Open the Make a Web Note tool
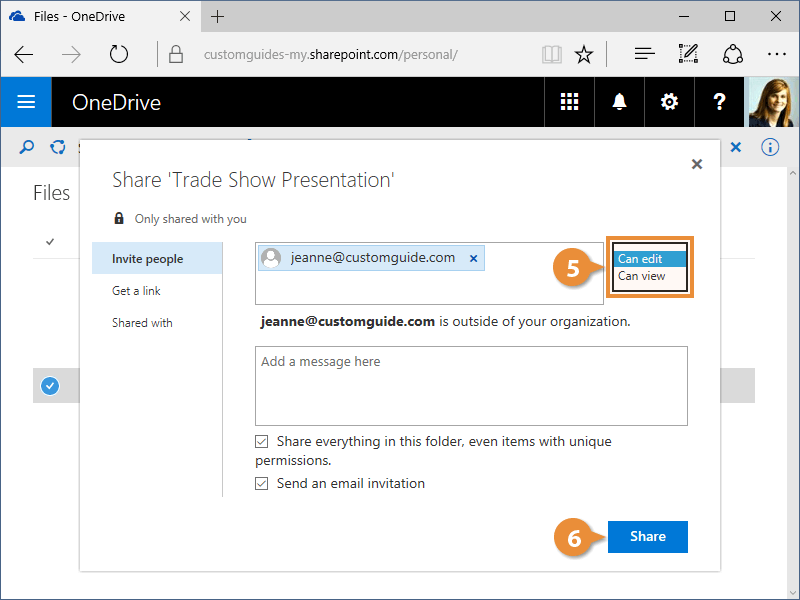 [x=688, y=54]
